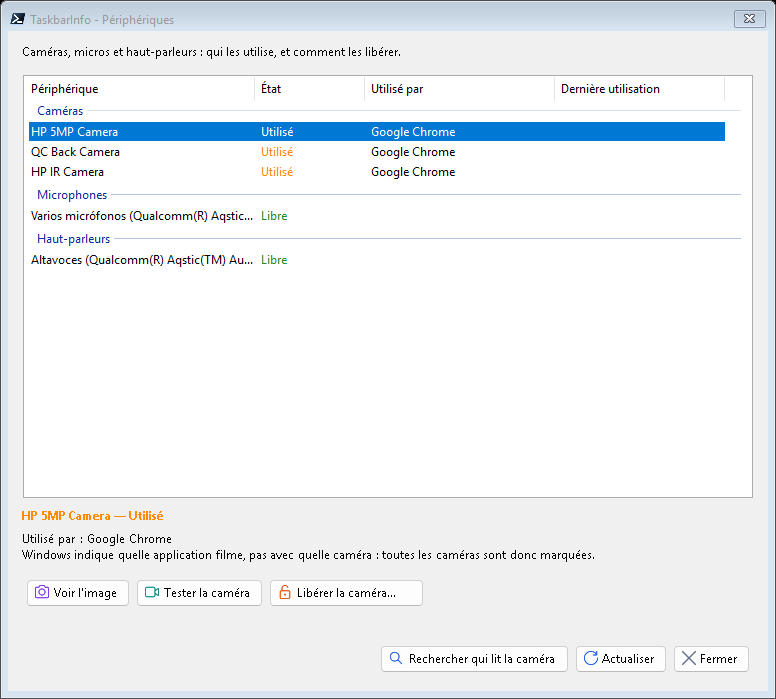Click the Utilisé par column header
The image size is (776, 699).
point(459,89)
